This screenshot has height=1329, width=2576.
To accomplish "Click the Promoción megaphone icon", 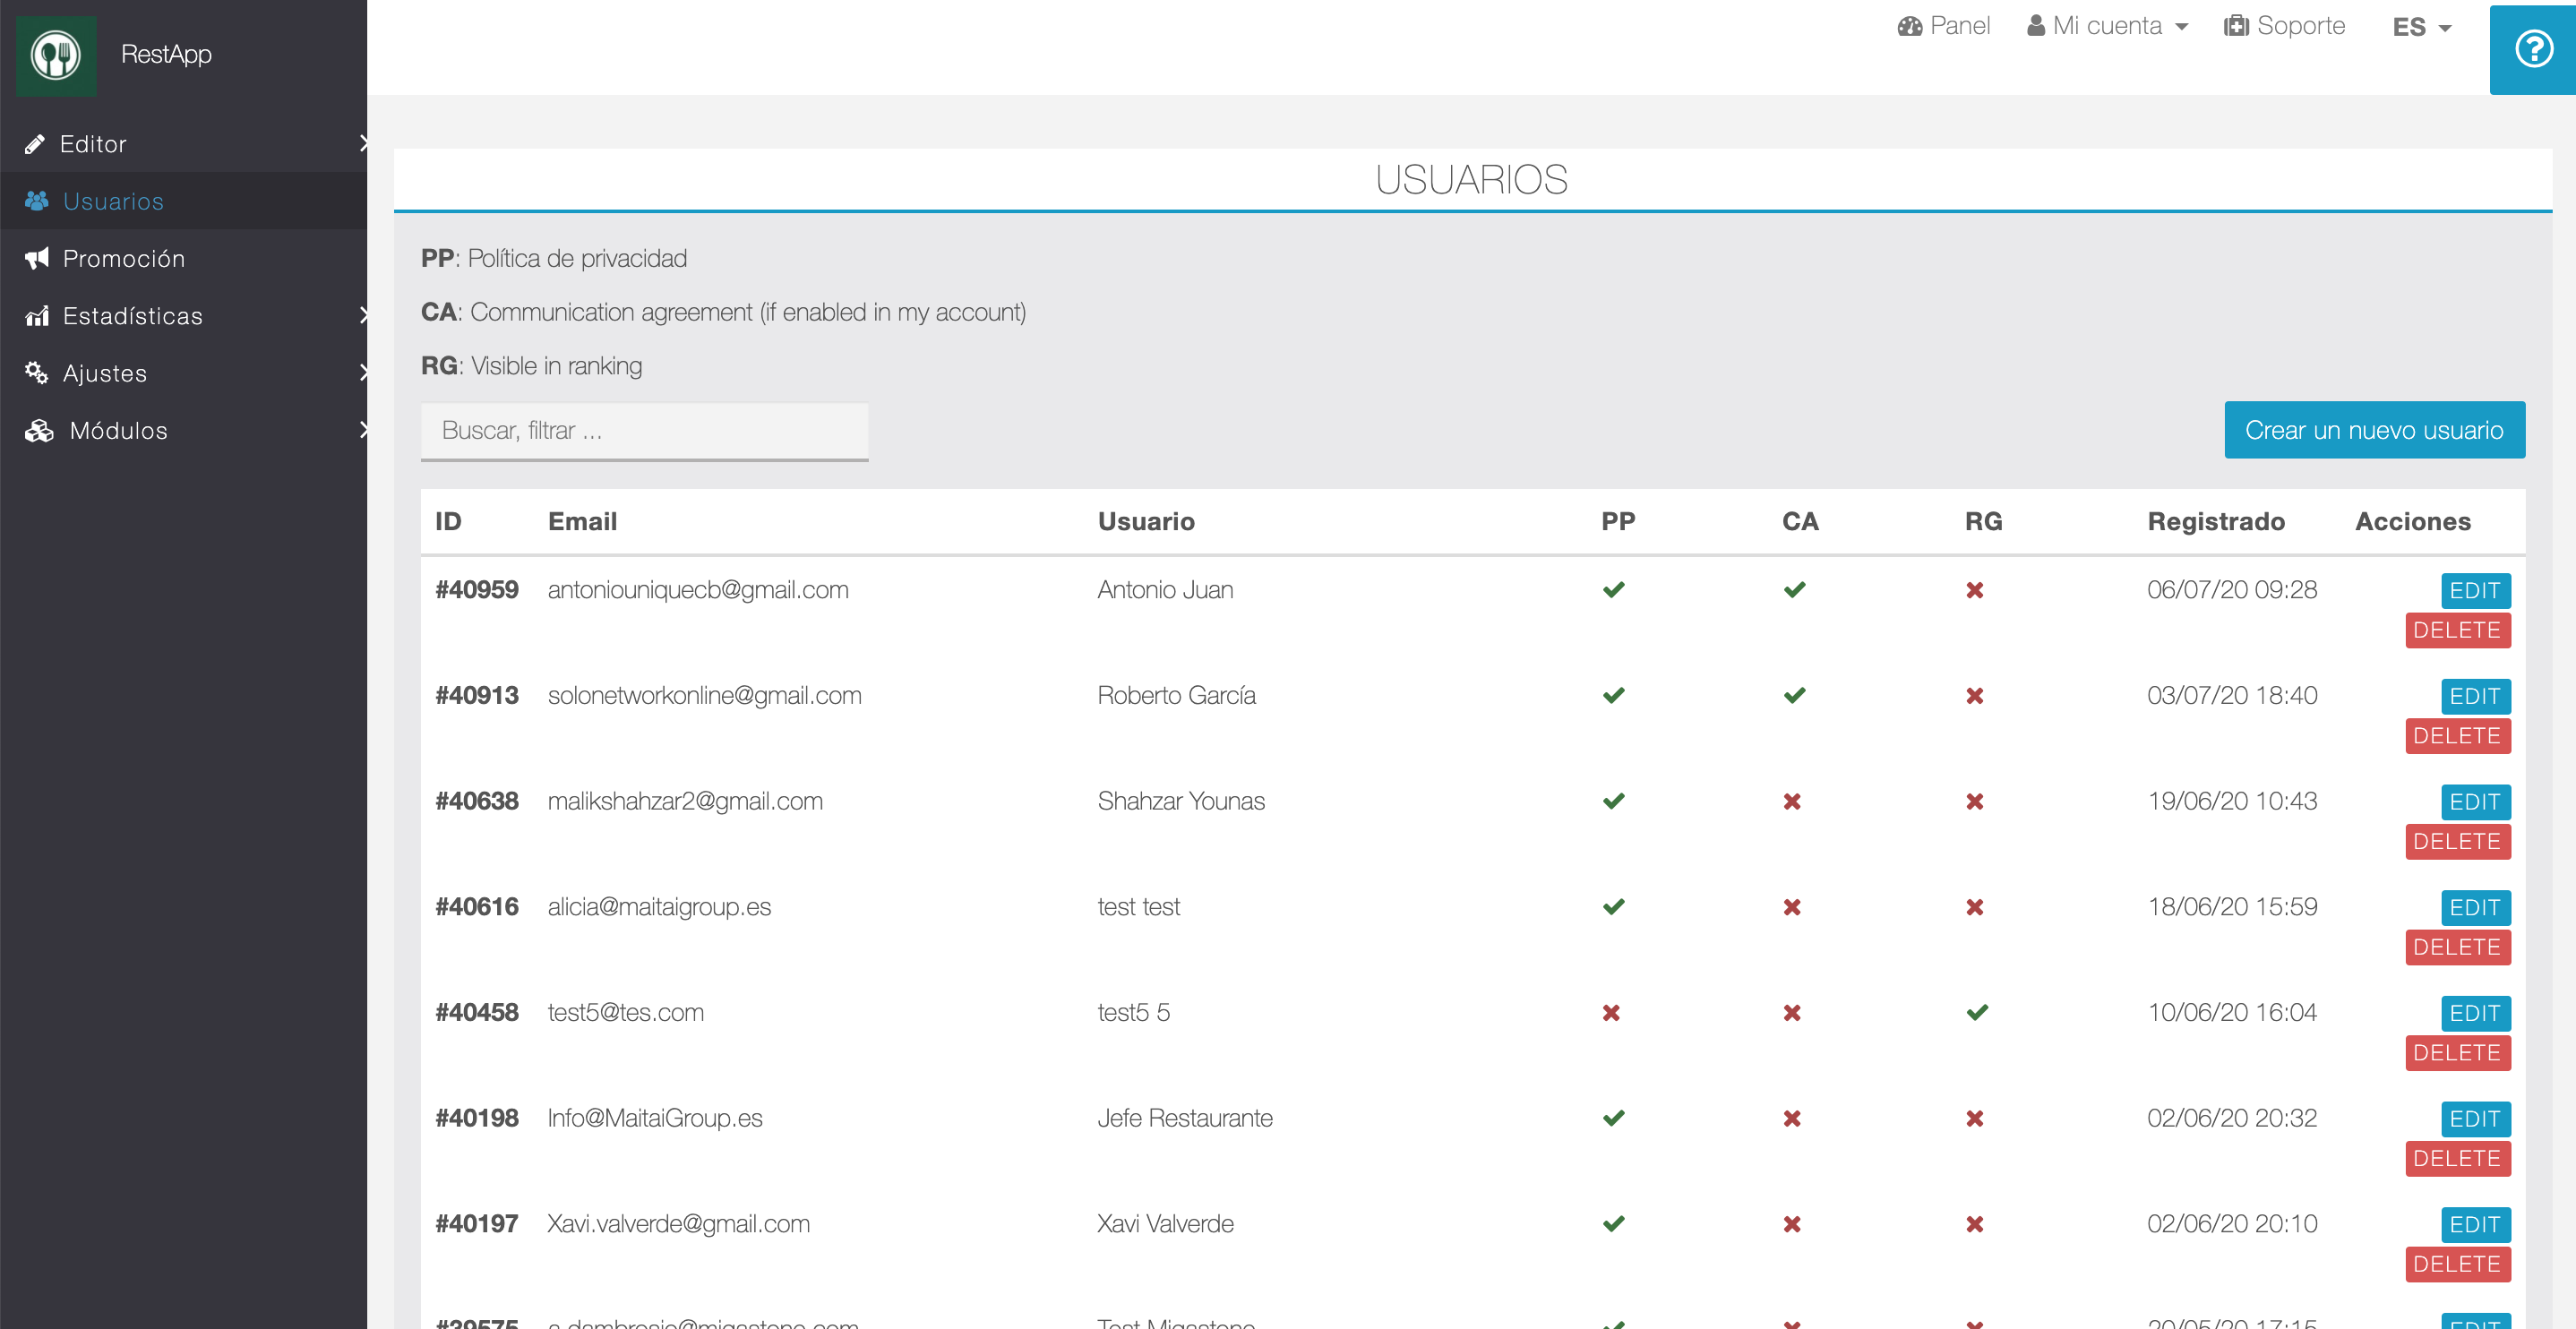I will click(37, 259).
